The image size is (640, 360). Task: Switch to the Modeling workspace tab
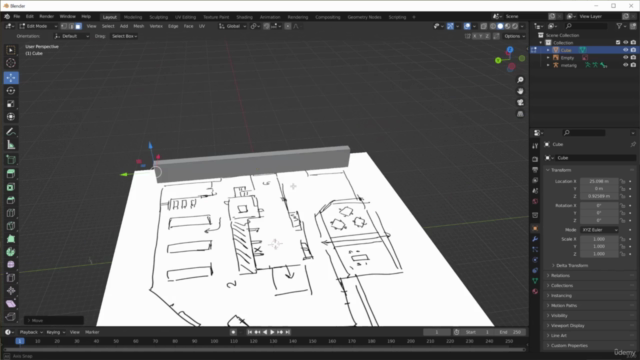pyautogui.click(x=133, y=17)
